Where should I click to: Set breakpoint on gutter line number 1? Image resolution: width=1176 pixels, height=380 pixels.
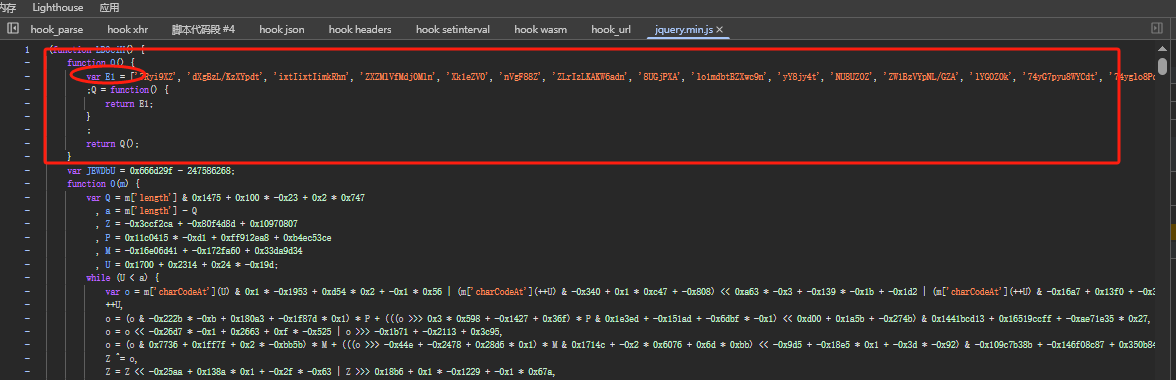coord(27,50)
